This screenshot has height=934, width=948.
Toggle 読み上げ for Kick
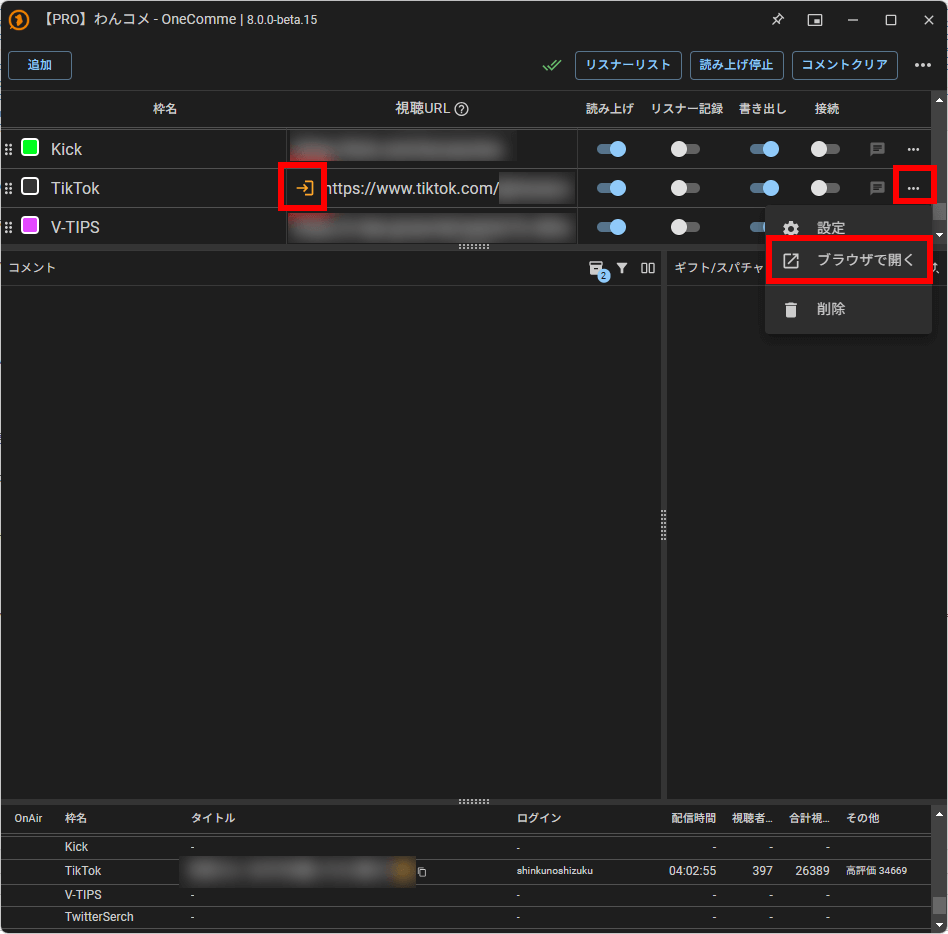pos(611,149)
